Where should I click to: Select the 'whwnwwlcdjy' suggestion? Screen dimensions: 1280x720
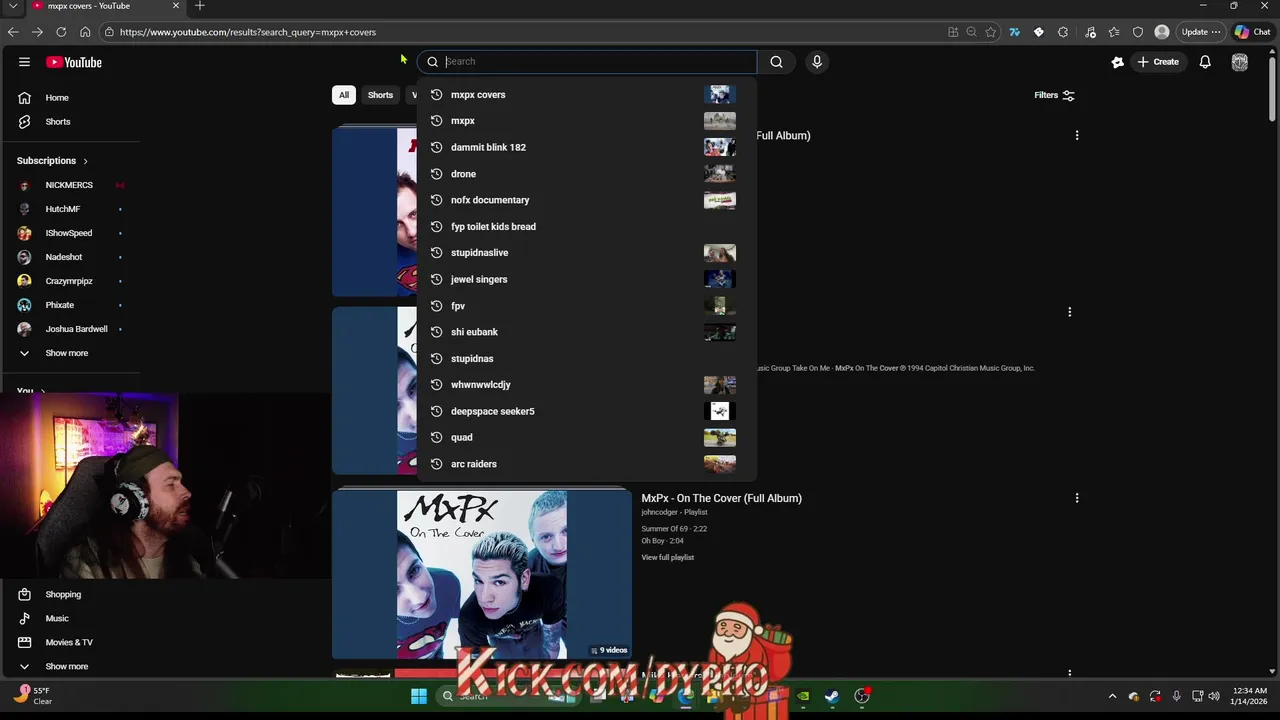pyautogui.click(x=587, y=385)
